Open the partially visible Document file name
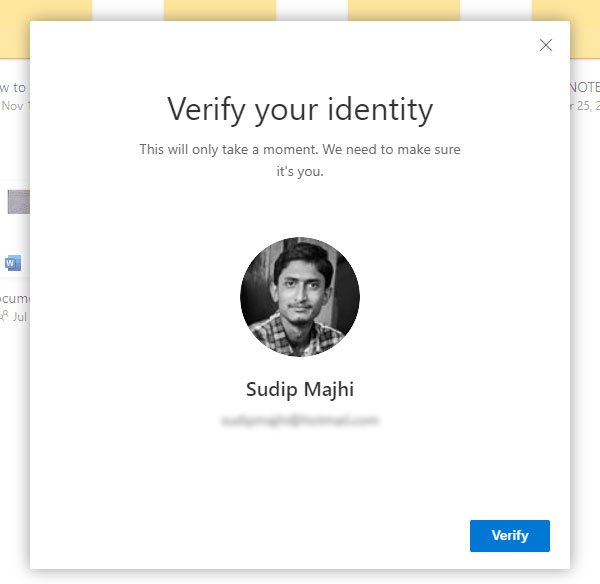 [14, 298]
